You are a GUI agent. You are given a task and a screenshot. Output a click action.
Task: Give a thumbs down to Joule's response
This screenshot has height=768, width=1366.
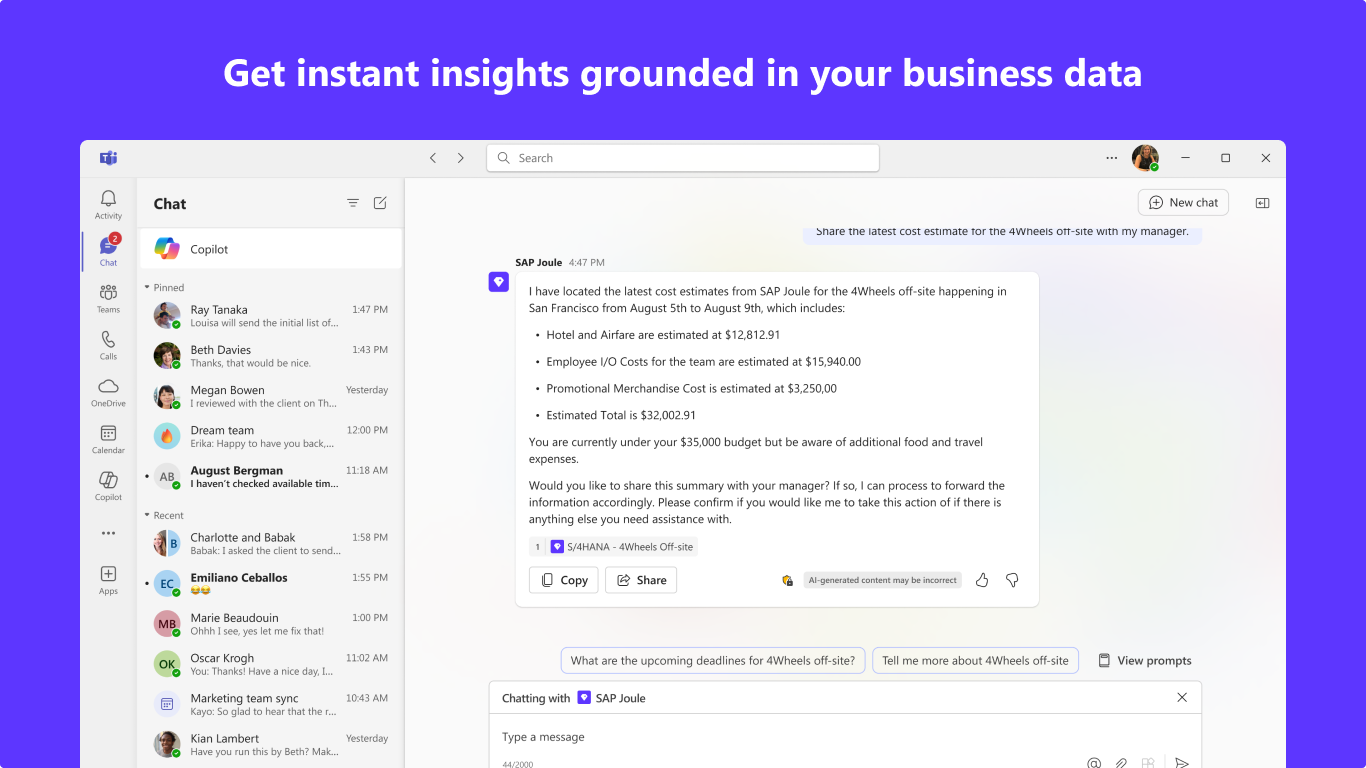(x=1012, y=579)
